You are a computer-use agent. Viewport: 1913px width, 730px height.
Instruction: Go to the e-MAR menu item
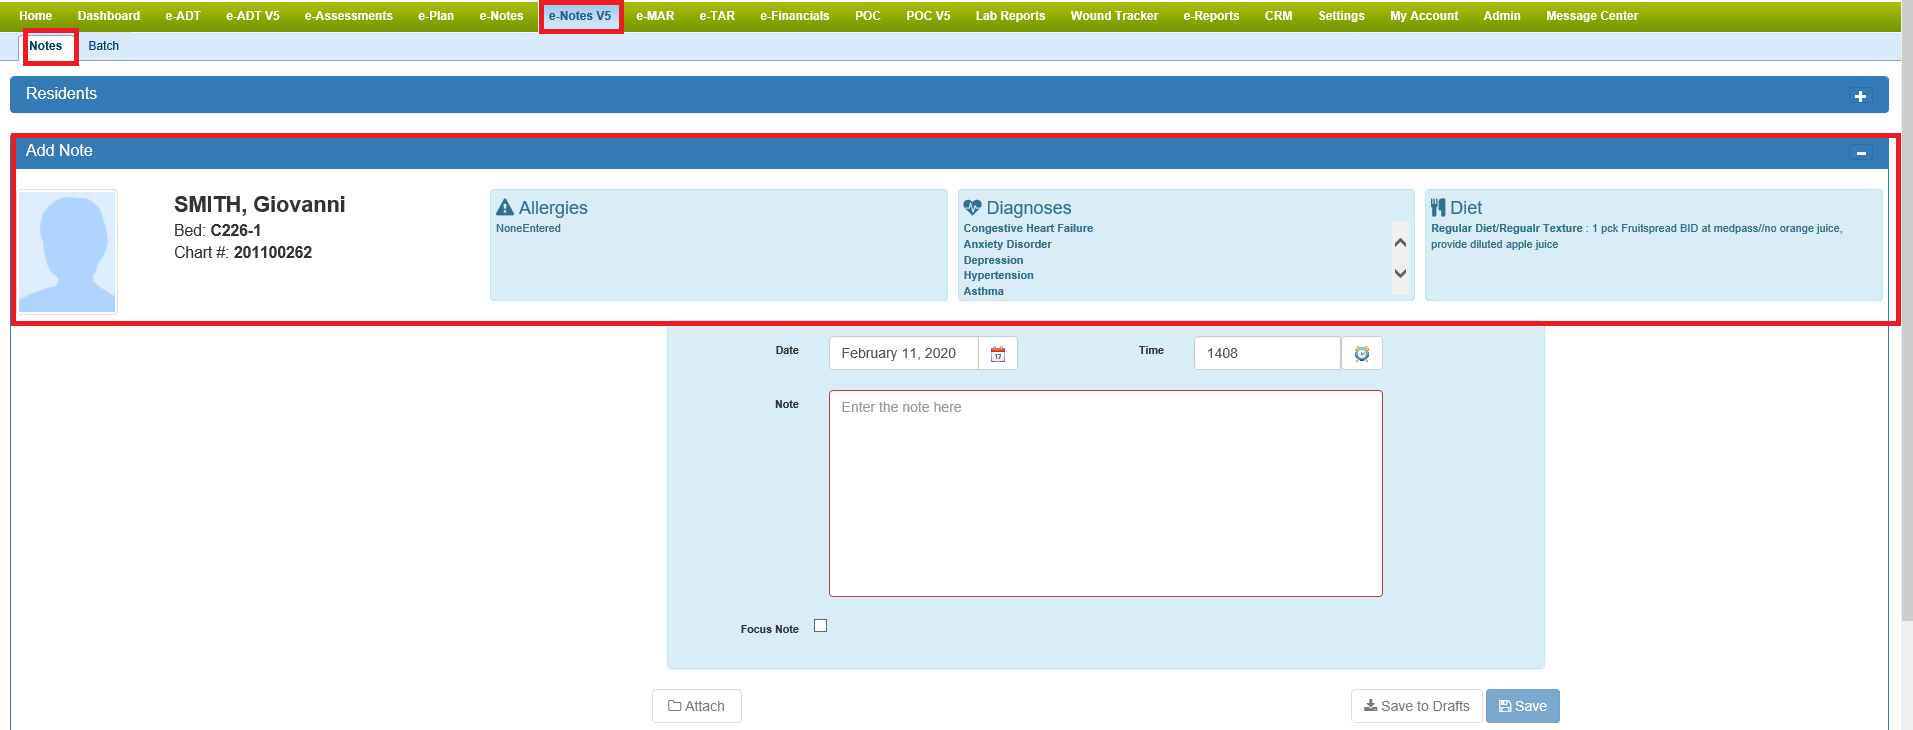[655, 16]
